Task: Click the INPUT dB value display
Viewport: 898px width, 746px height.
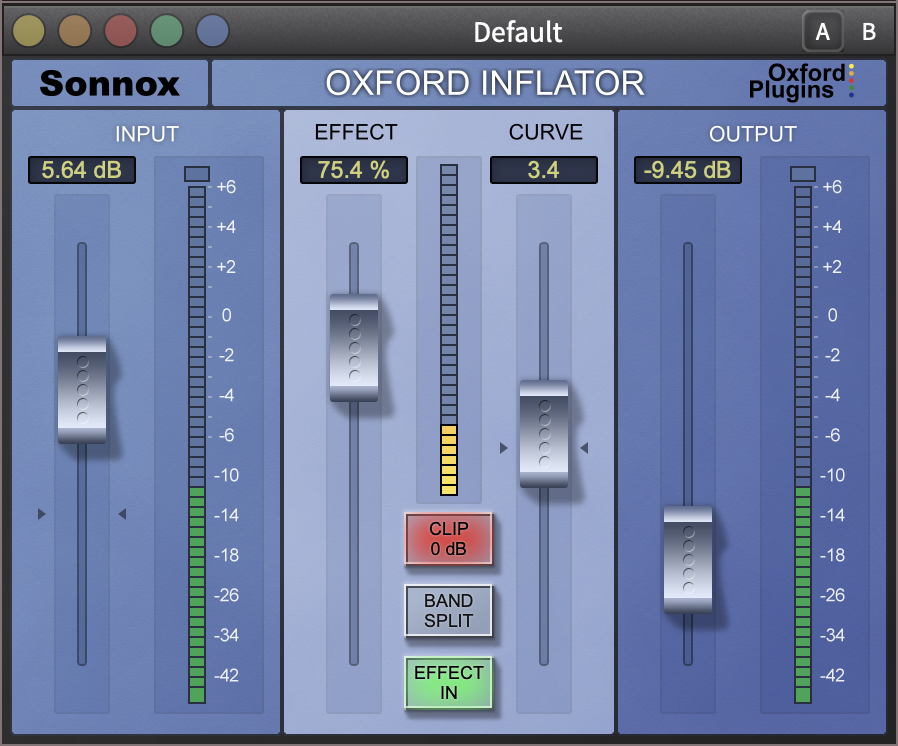Action: [80, 170]
